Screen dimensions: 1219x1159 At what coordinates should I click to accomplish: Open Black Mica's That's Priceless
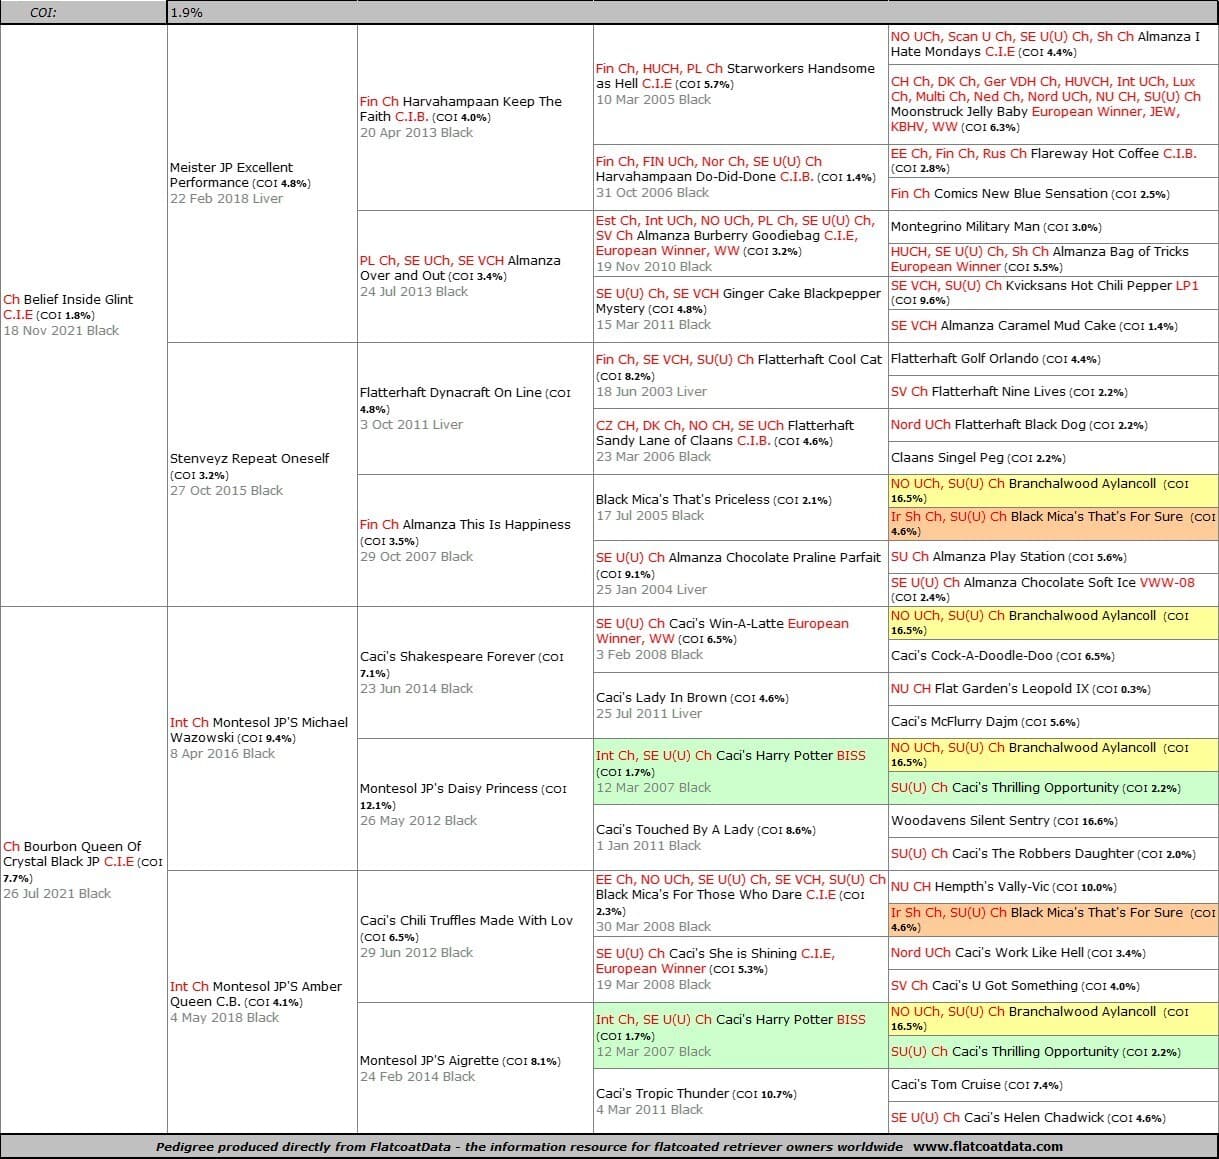click(682, 499)
